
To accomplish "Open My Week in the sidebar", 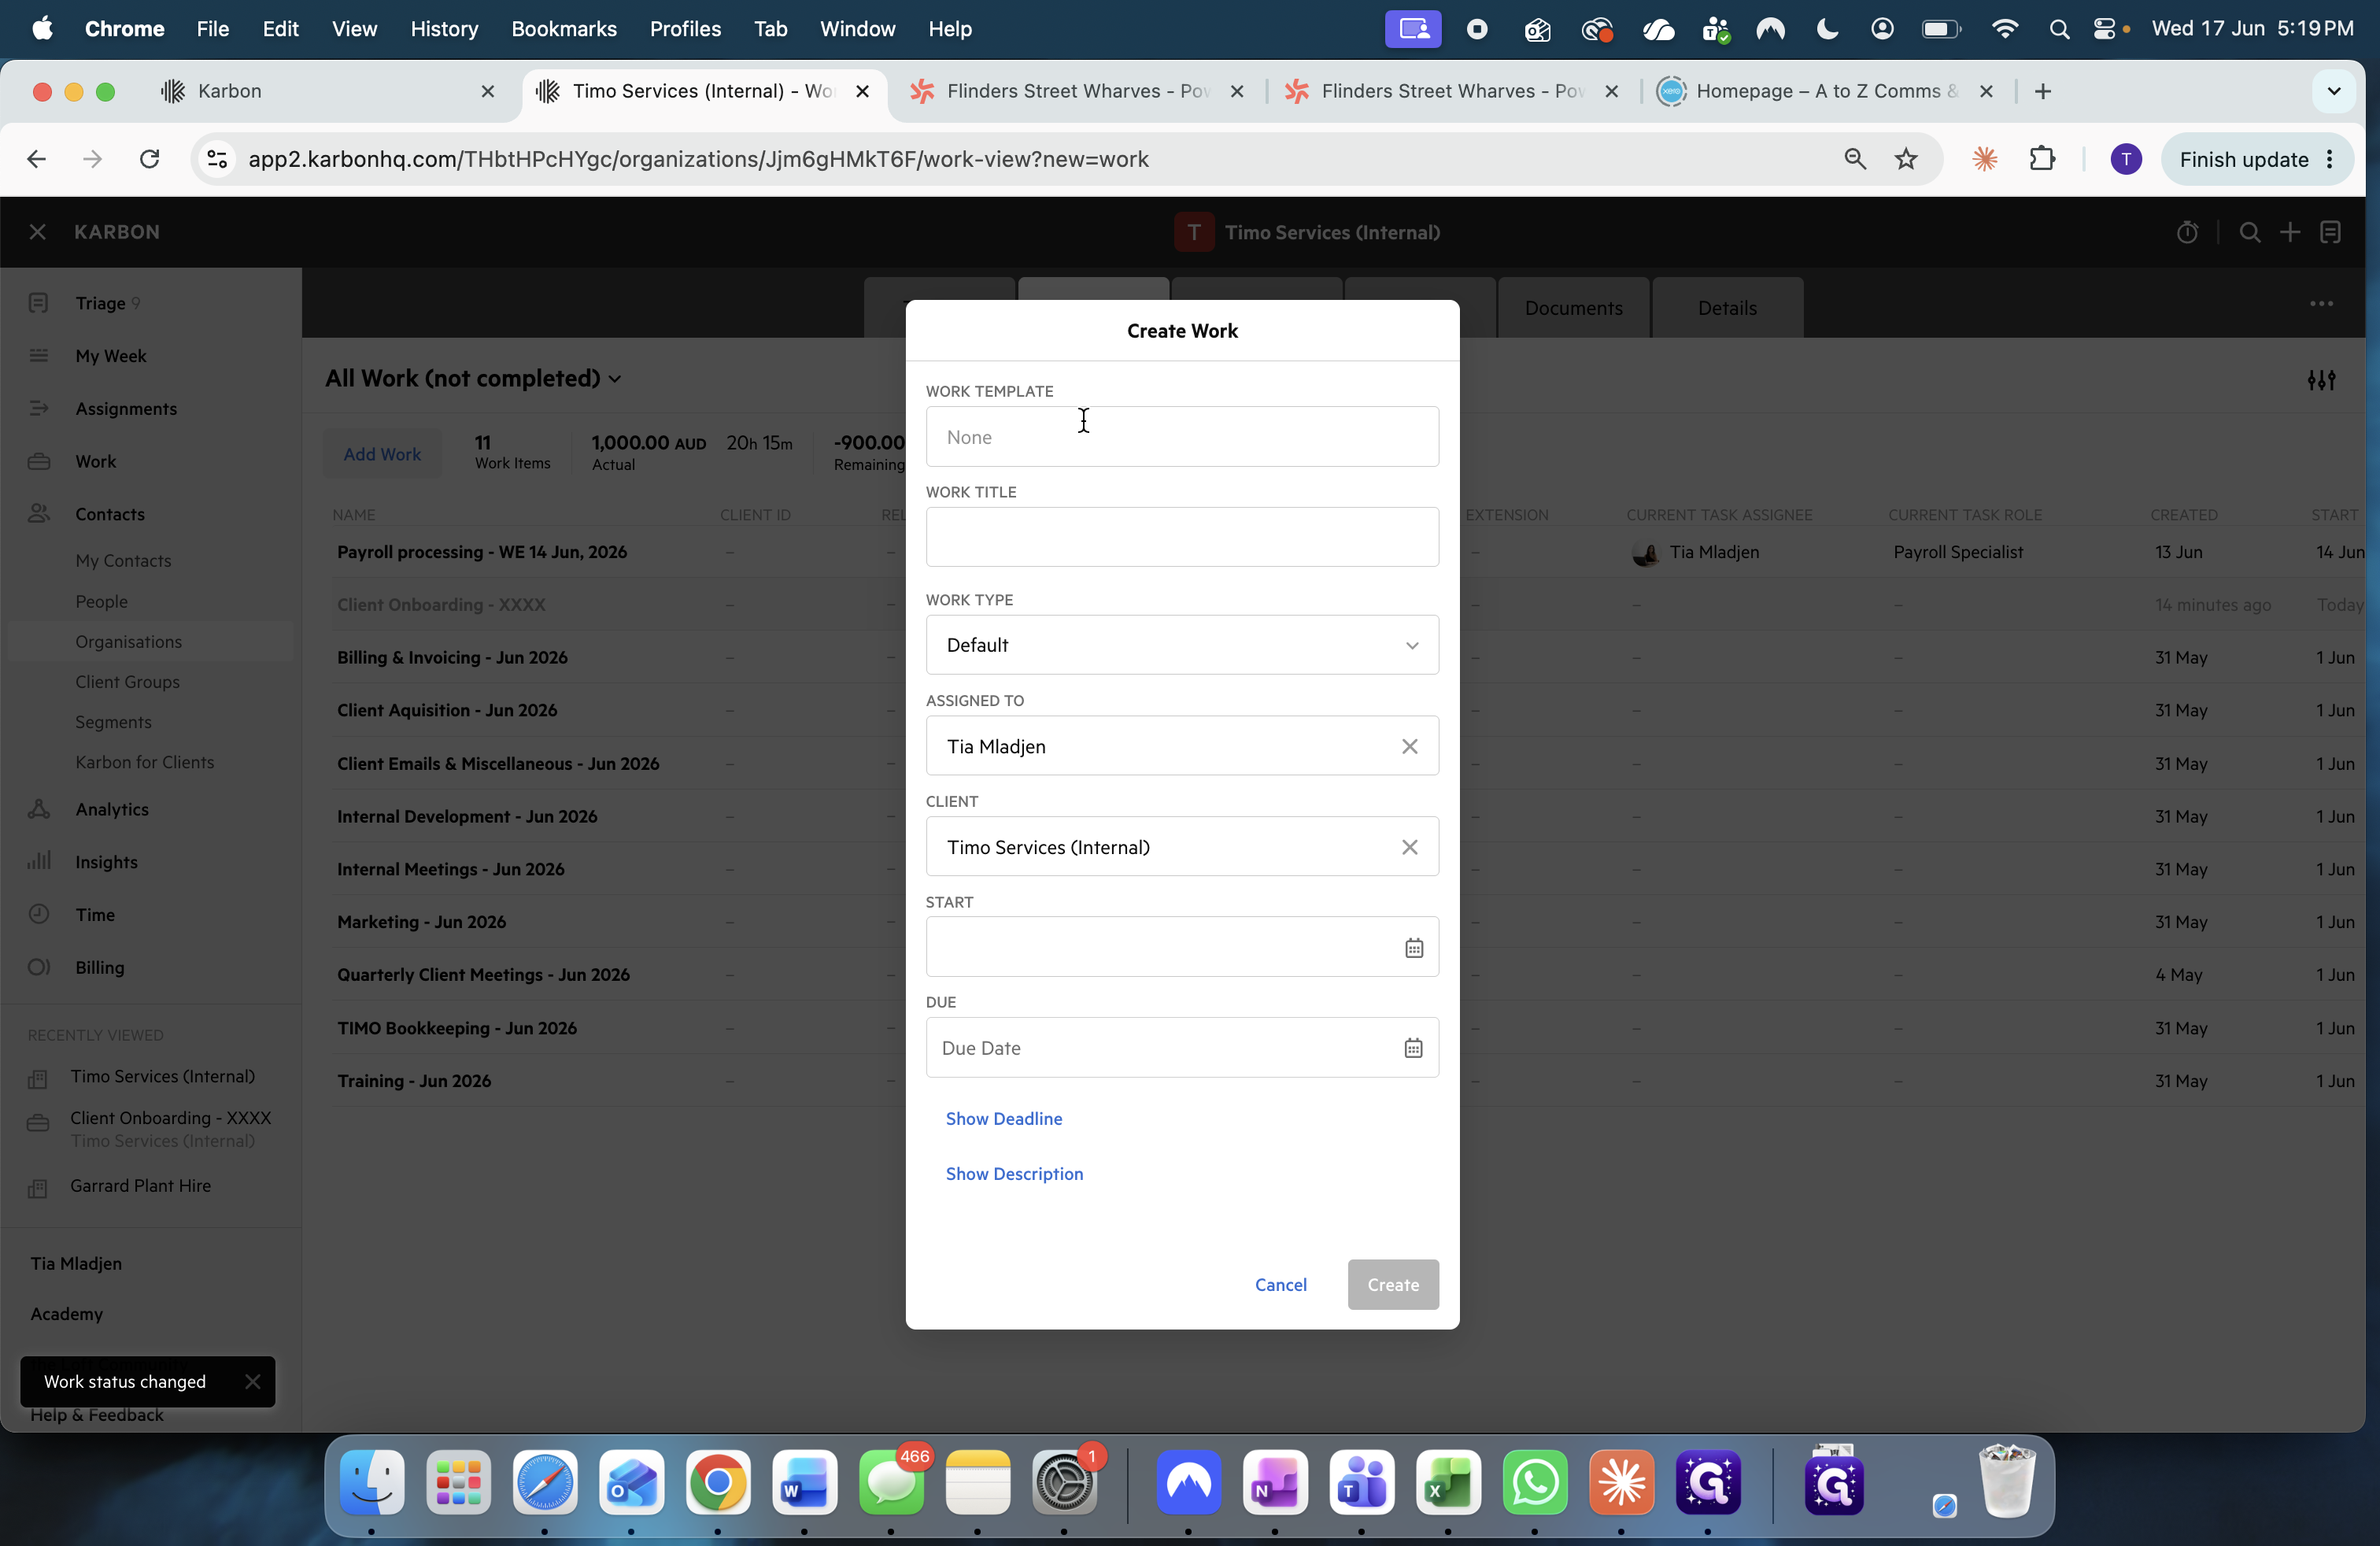I will pos(111,356).
